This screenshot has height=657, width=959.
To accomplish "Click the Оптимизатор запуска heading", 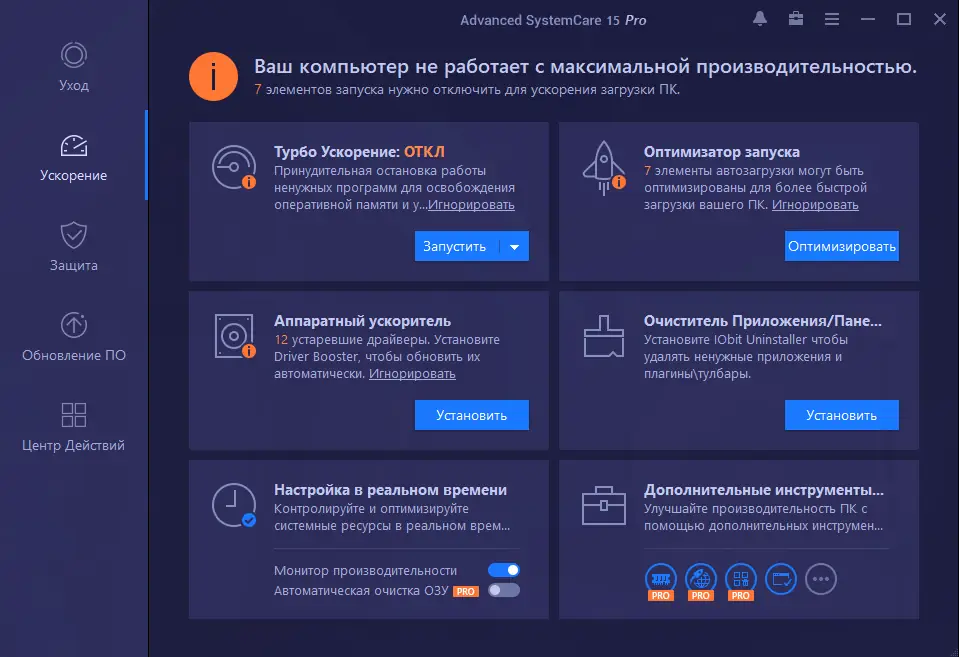I will pyautogui.click(x=722, y=152).
